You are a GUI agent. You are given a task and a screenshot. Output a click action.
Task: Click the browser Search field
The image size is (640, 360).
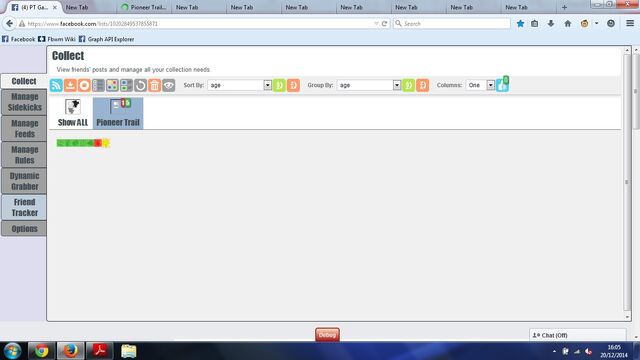point(452,24)
